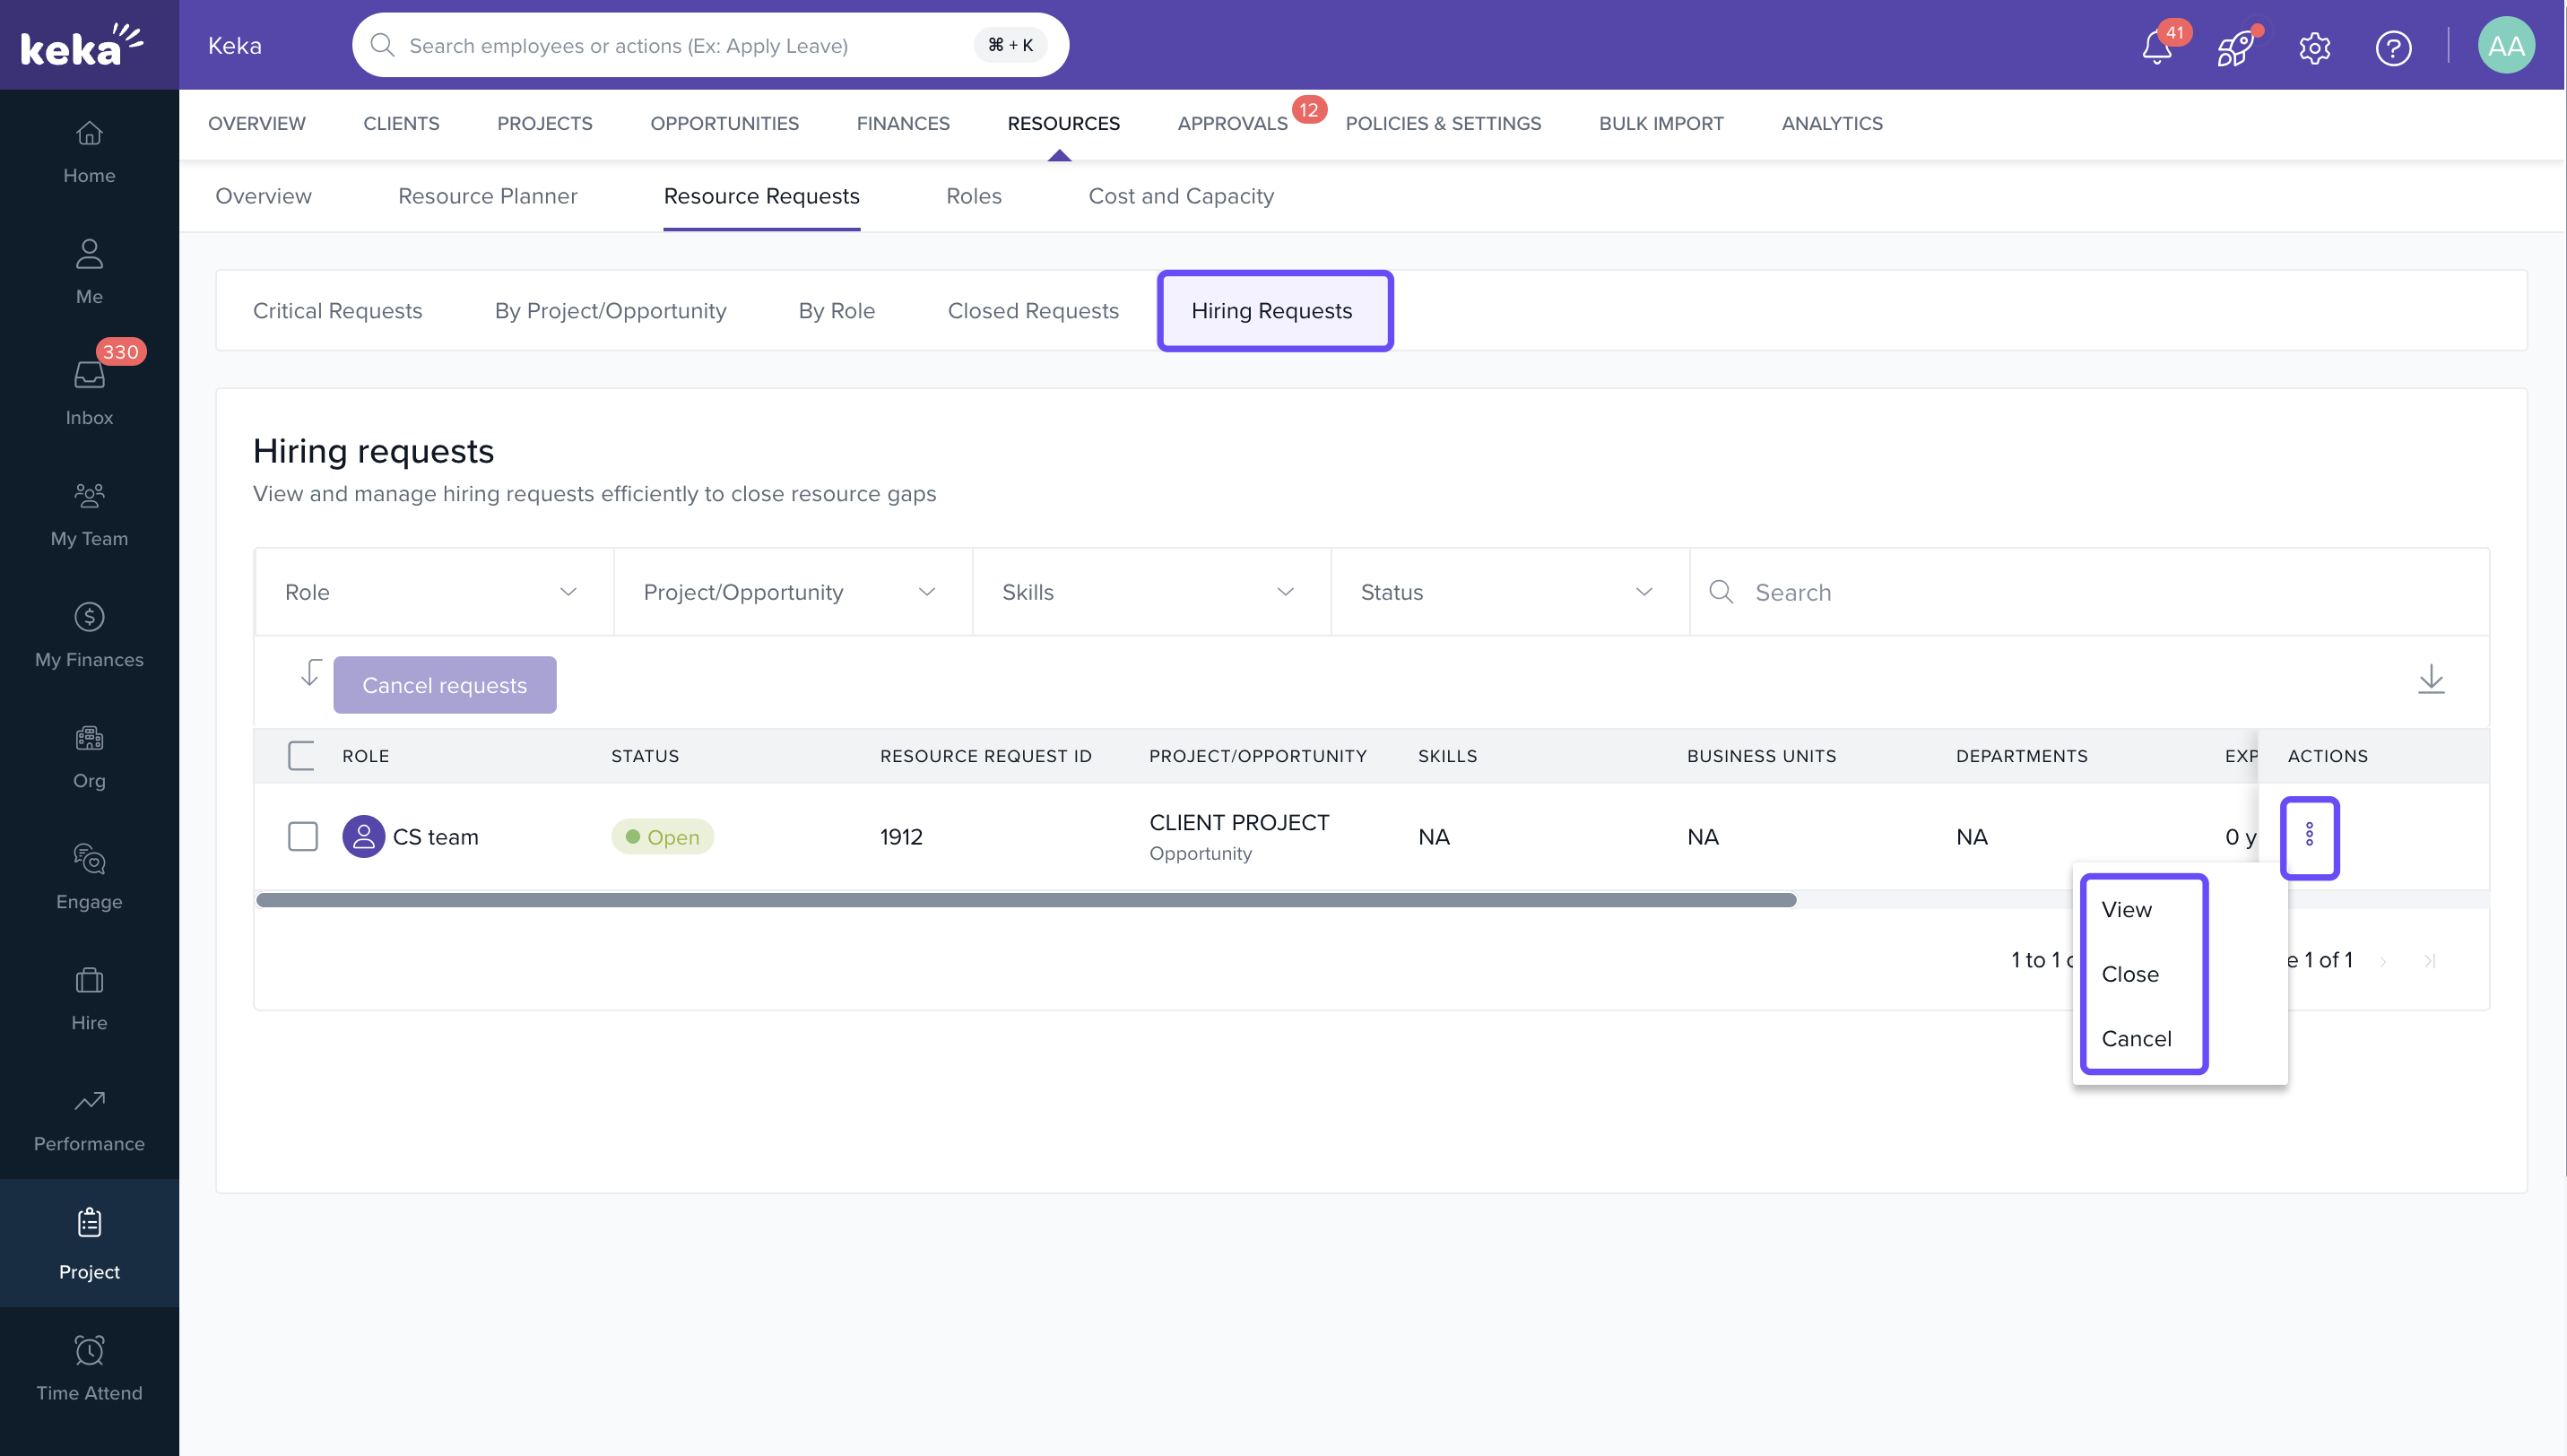Open the notifications bell icon

click(2157, 47)
